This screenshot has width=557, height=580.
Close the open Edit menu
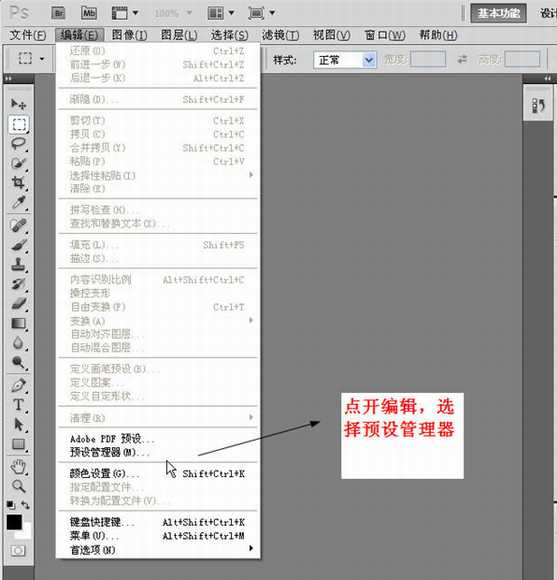point(79,35)
